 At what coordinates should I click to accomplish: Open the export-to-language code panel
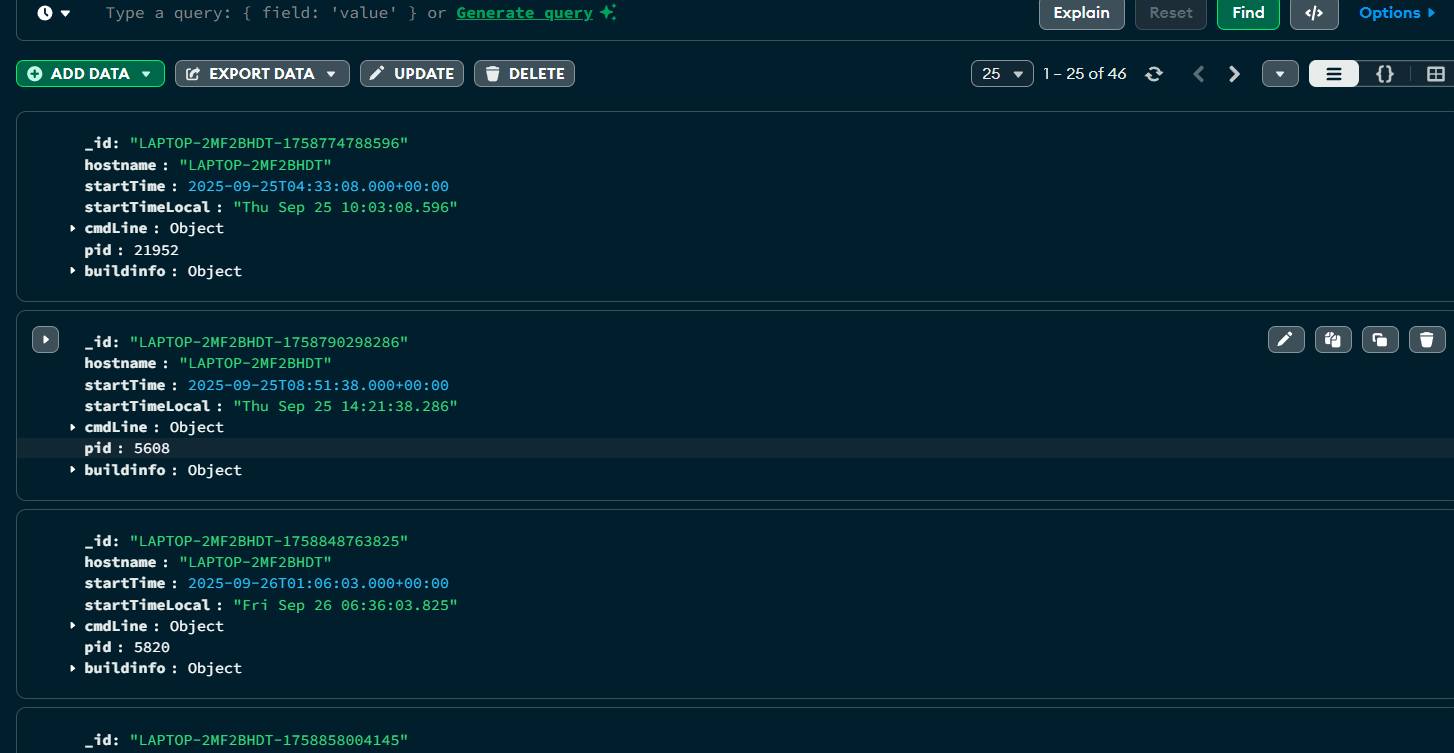1314,13
